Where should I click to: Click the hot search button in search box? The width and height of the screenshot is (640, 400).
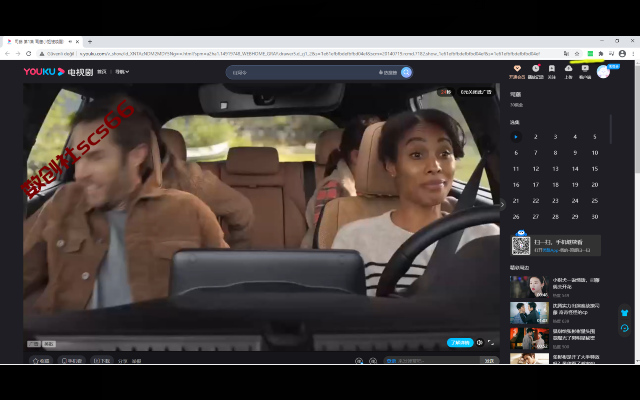point(388,72)
